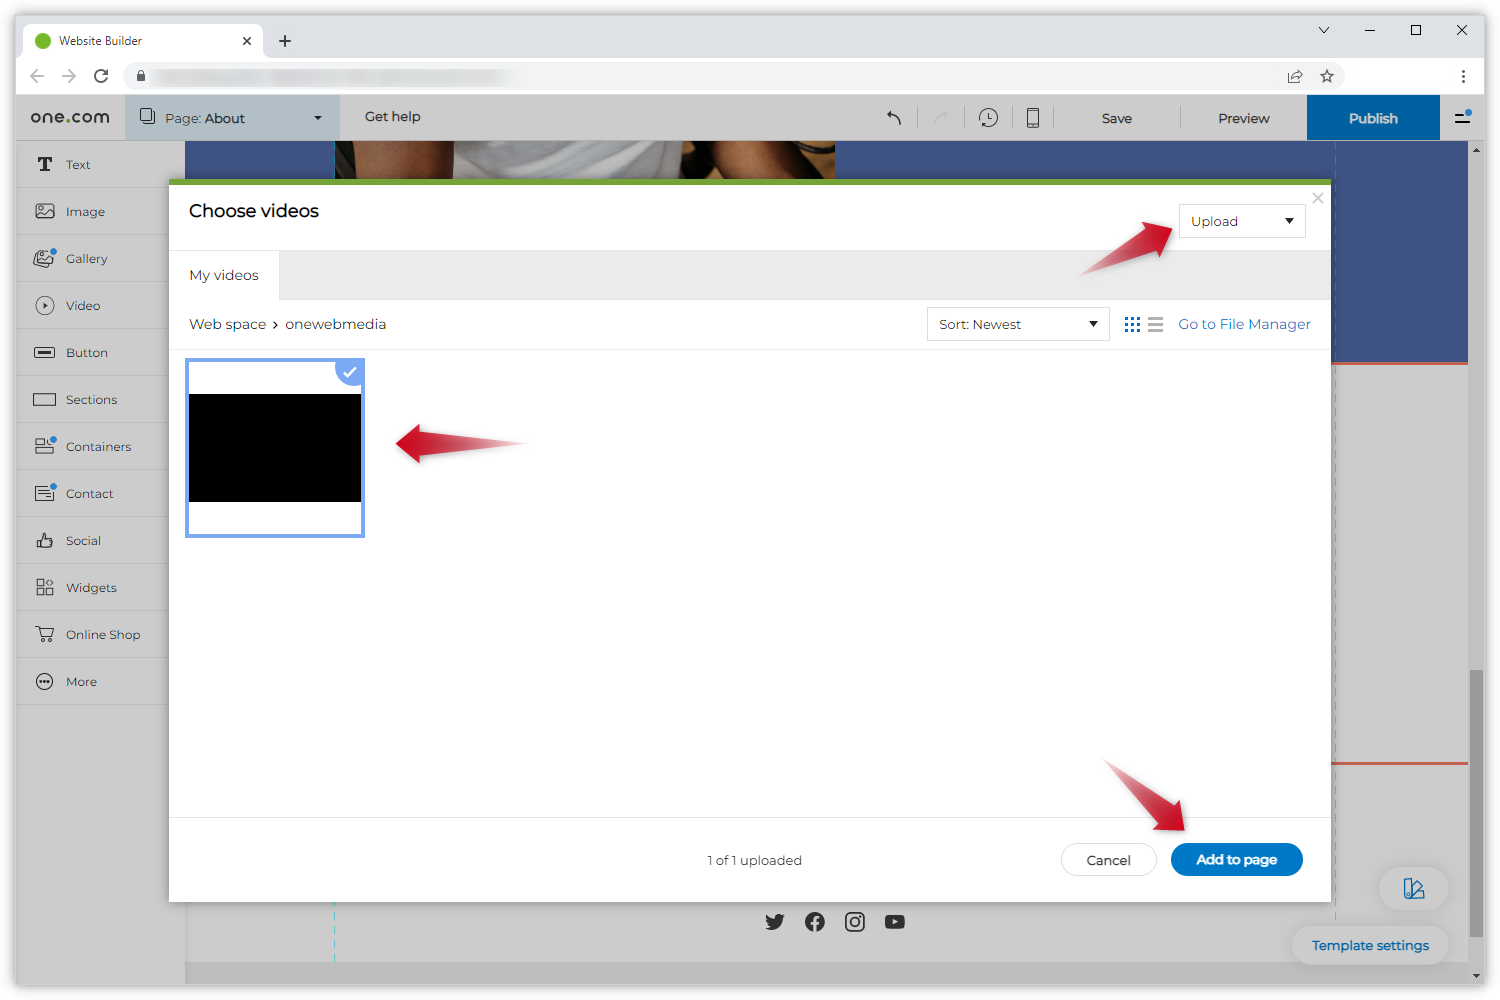
Task: Open the Upload dropdown
Action: pyautogui.click(x=1241, y=221)
